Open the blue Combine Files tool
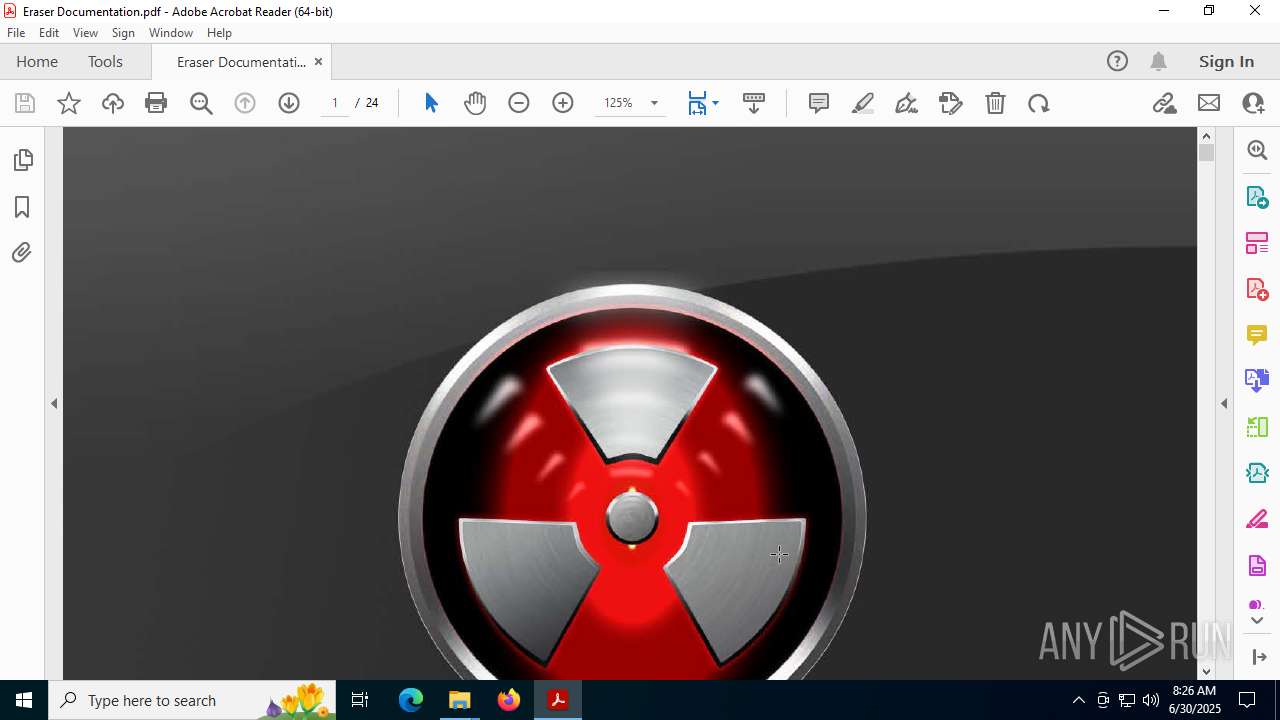Image resolution: width=1280 pixels, height=720 pixels. pos(1257,381)
